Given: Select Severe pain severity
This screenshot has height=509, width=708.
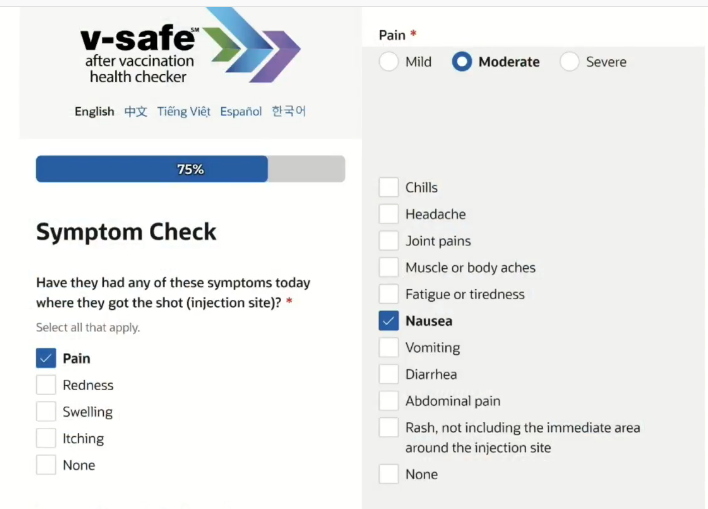Looking at the screenshot, I should (x=570, y=62).
